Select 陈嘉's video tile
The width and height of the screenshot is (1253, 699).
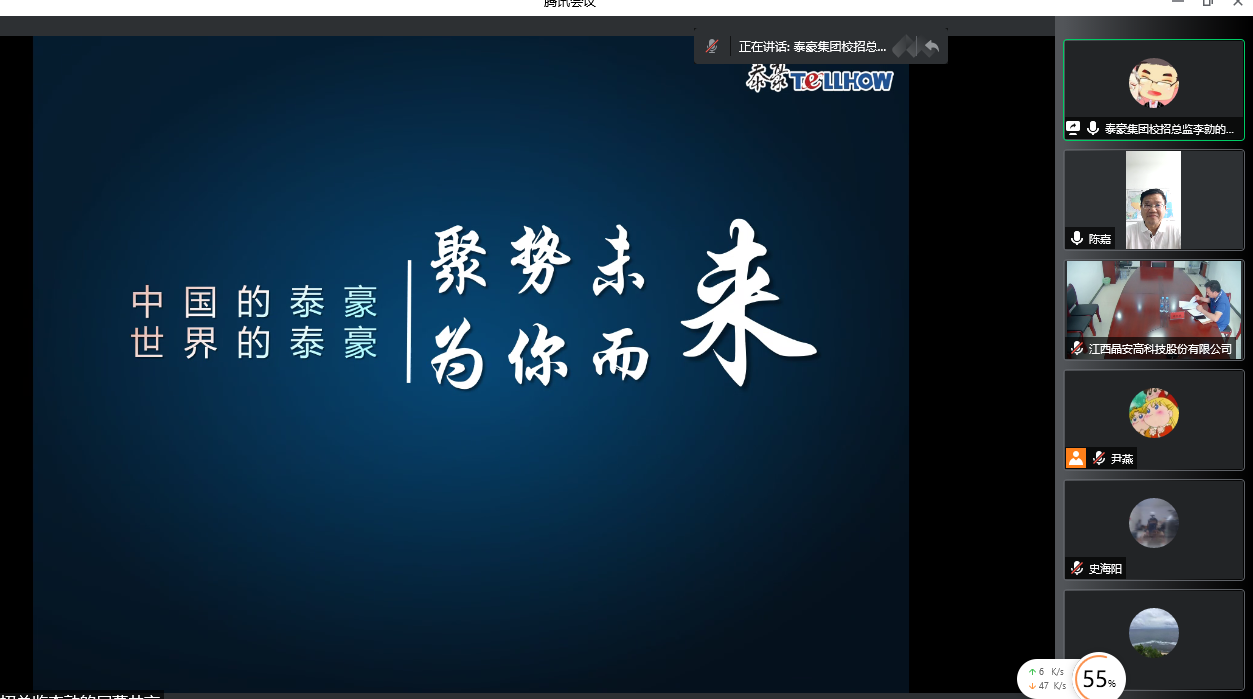(1154, 200)
